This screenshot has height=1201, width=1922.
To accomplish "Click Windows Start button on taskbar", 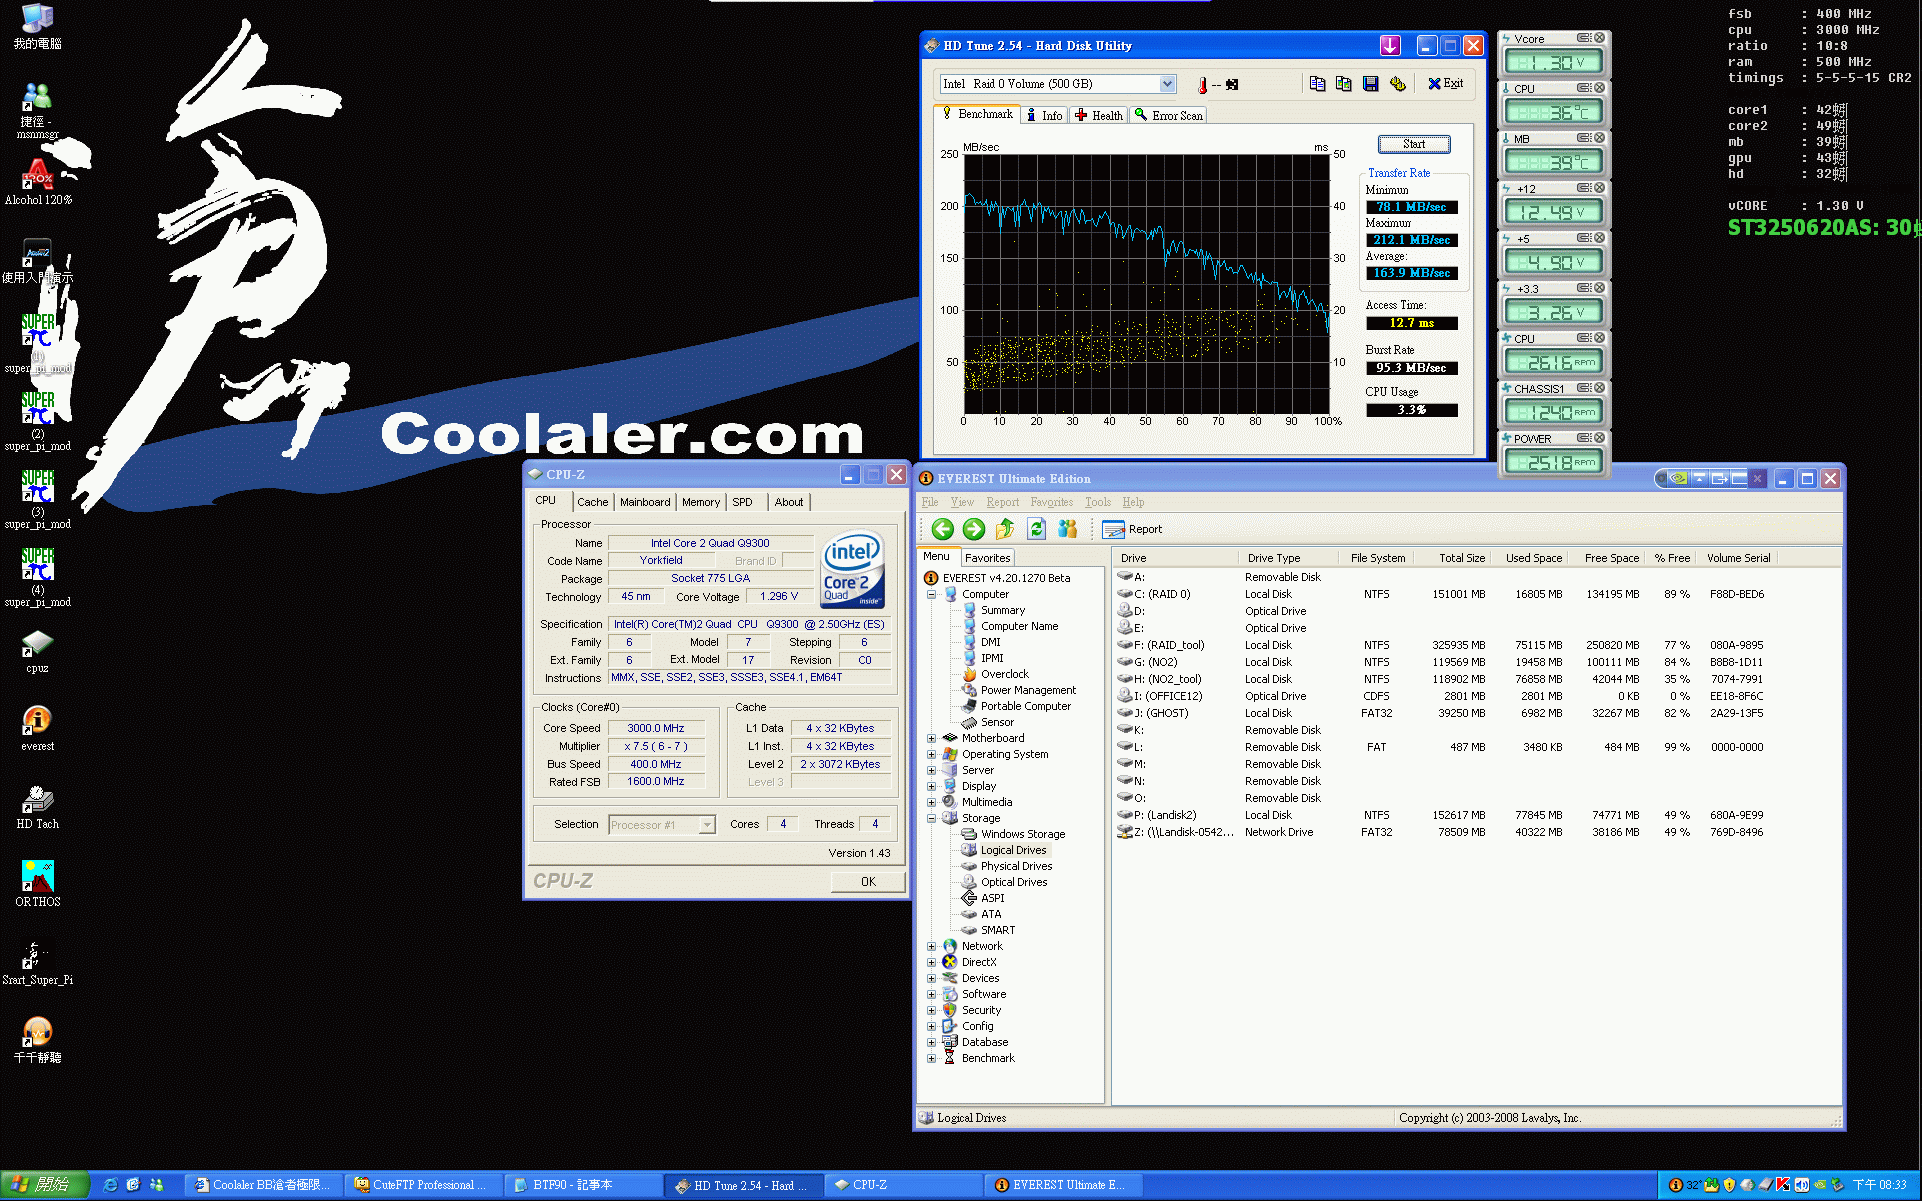I will coord(44,1185).
